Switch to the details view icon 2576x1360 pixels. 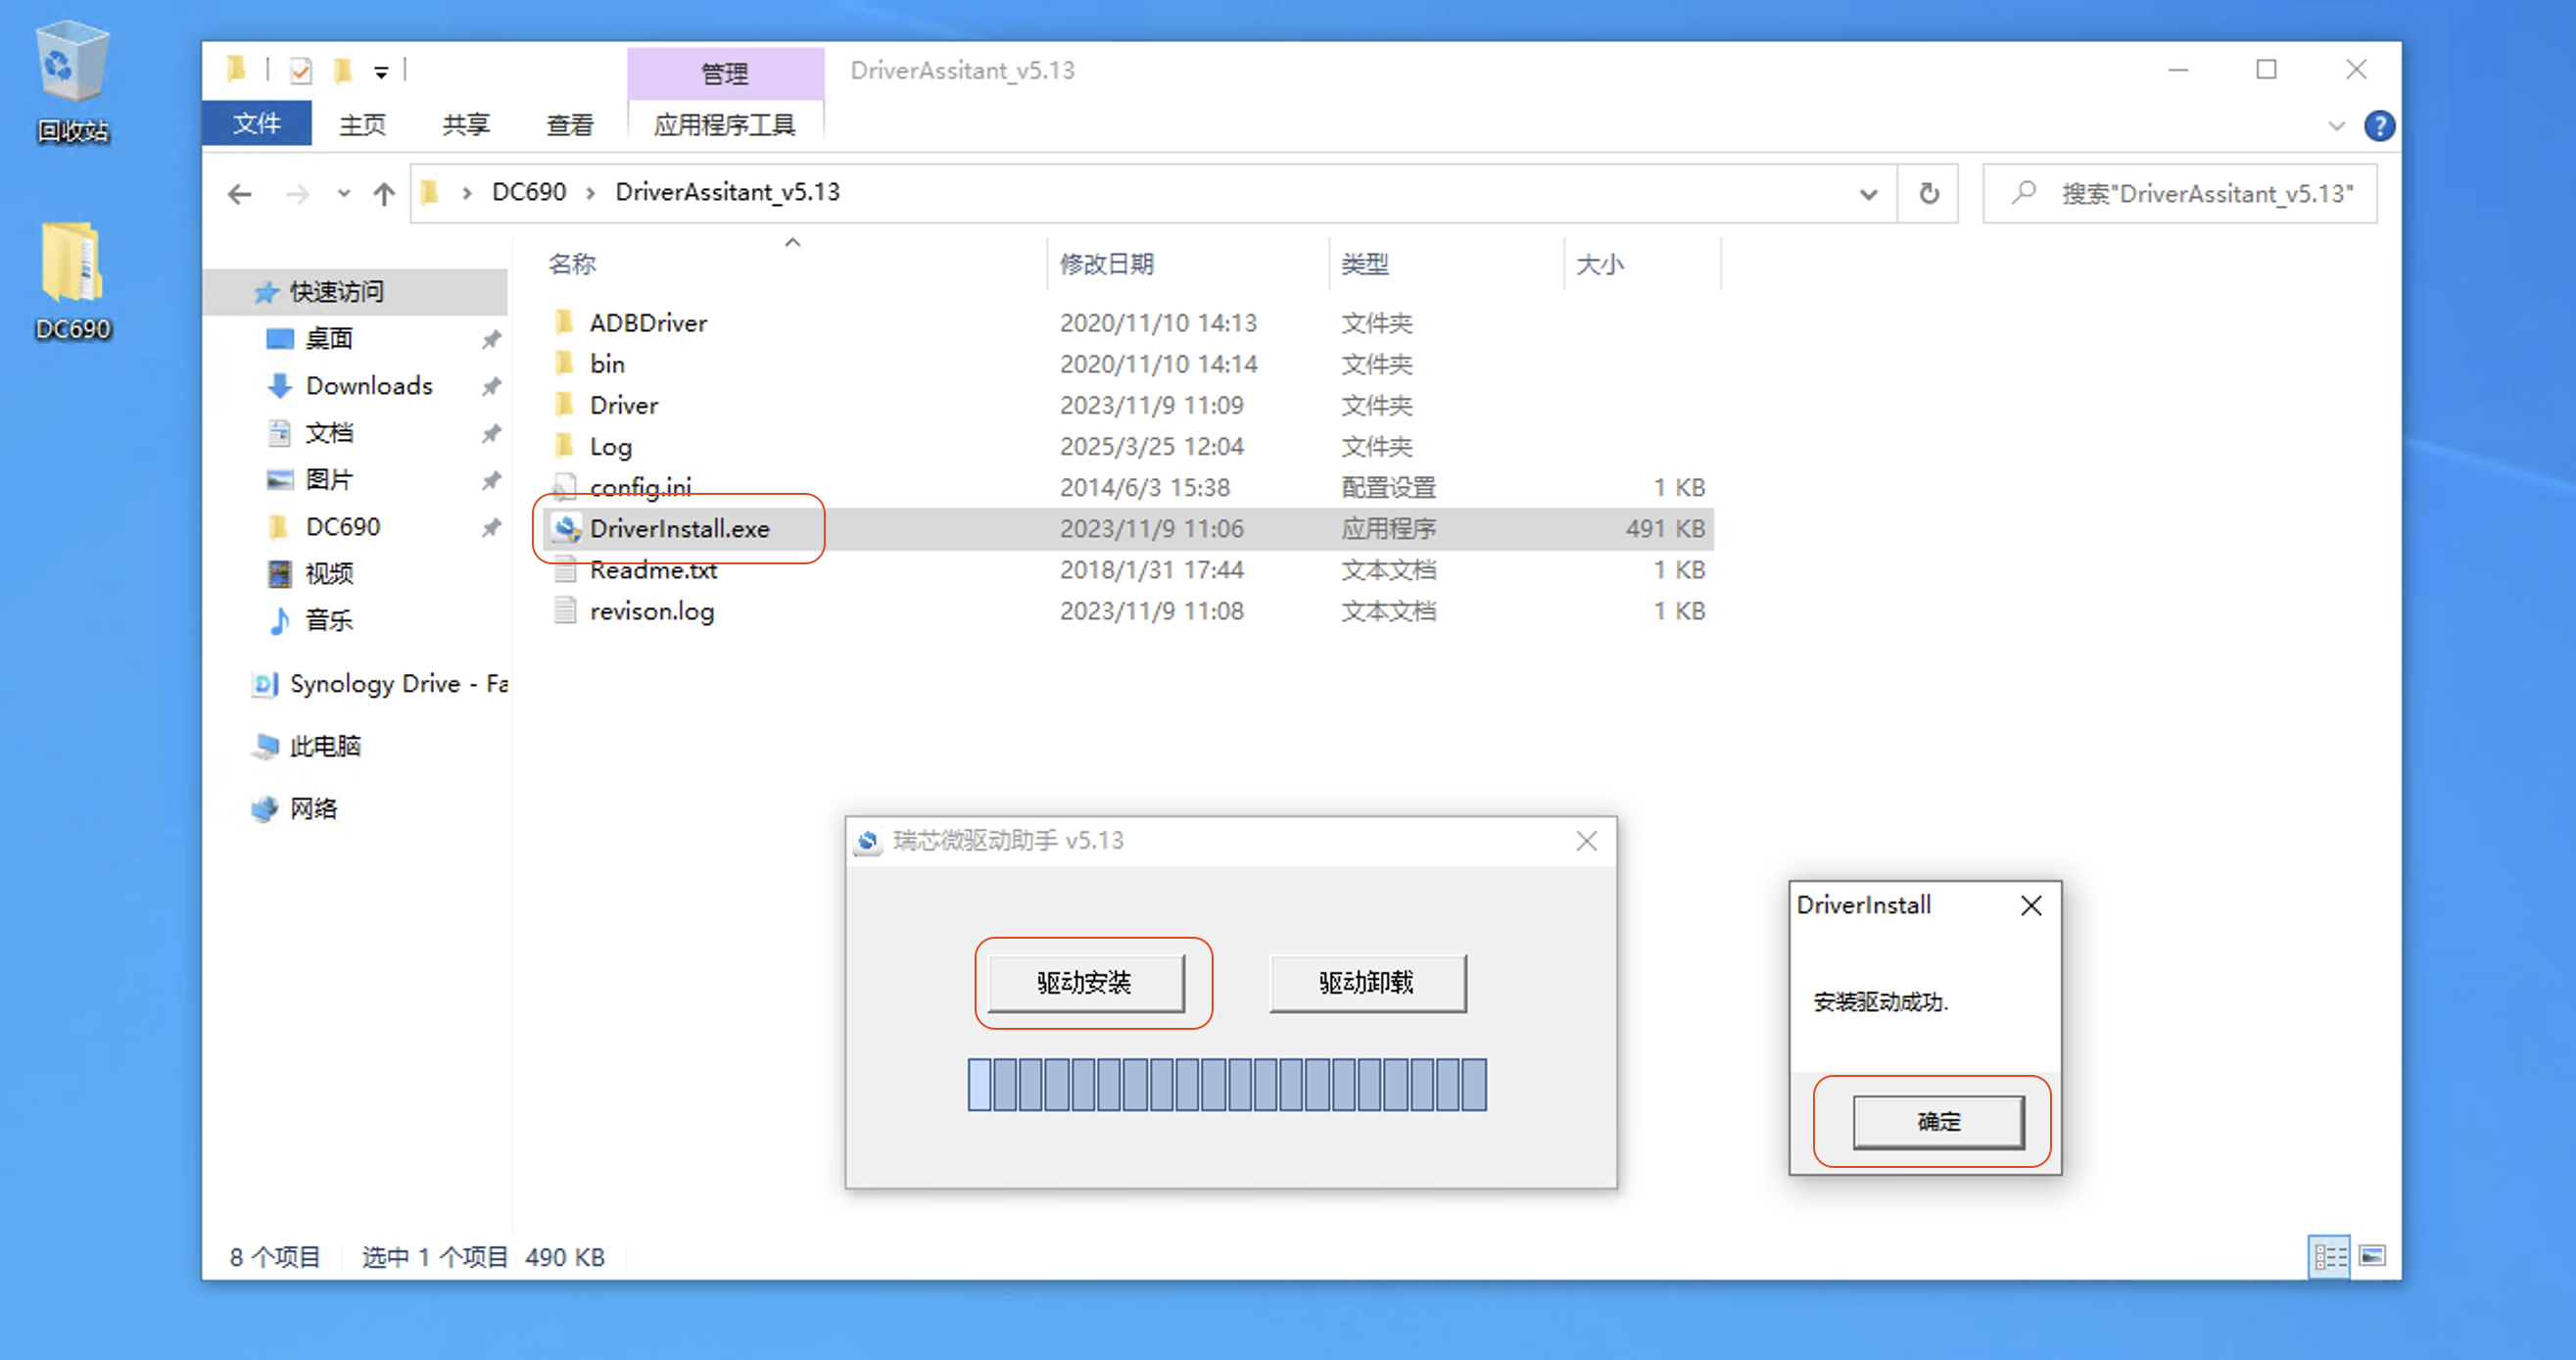[x=2329, y=1256]
